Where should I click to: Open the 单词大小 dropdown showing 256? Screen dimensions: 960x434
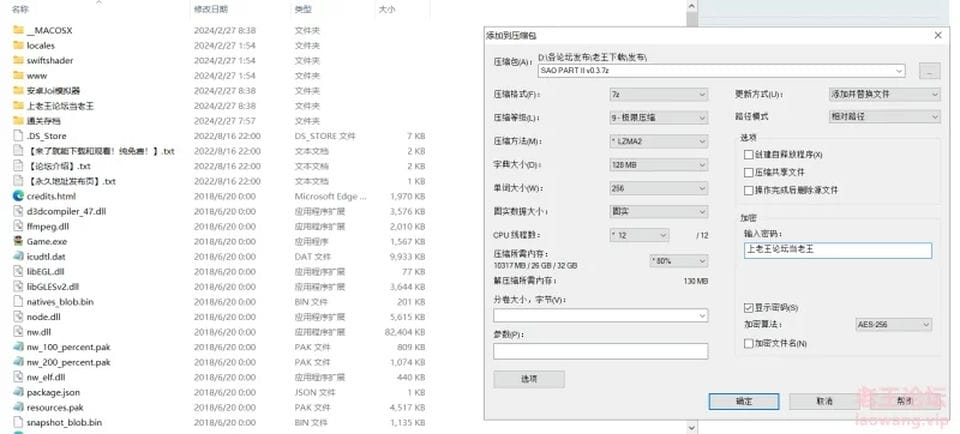pos(659,189)
